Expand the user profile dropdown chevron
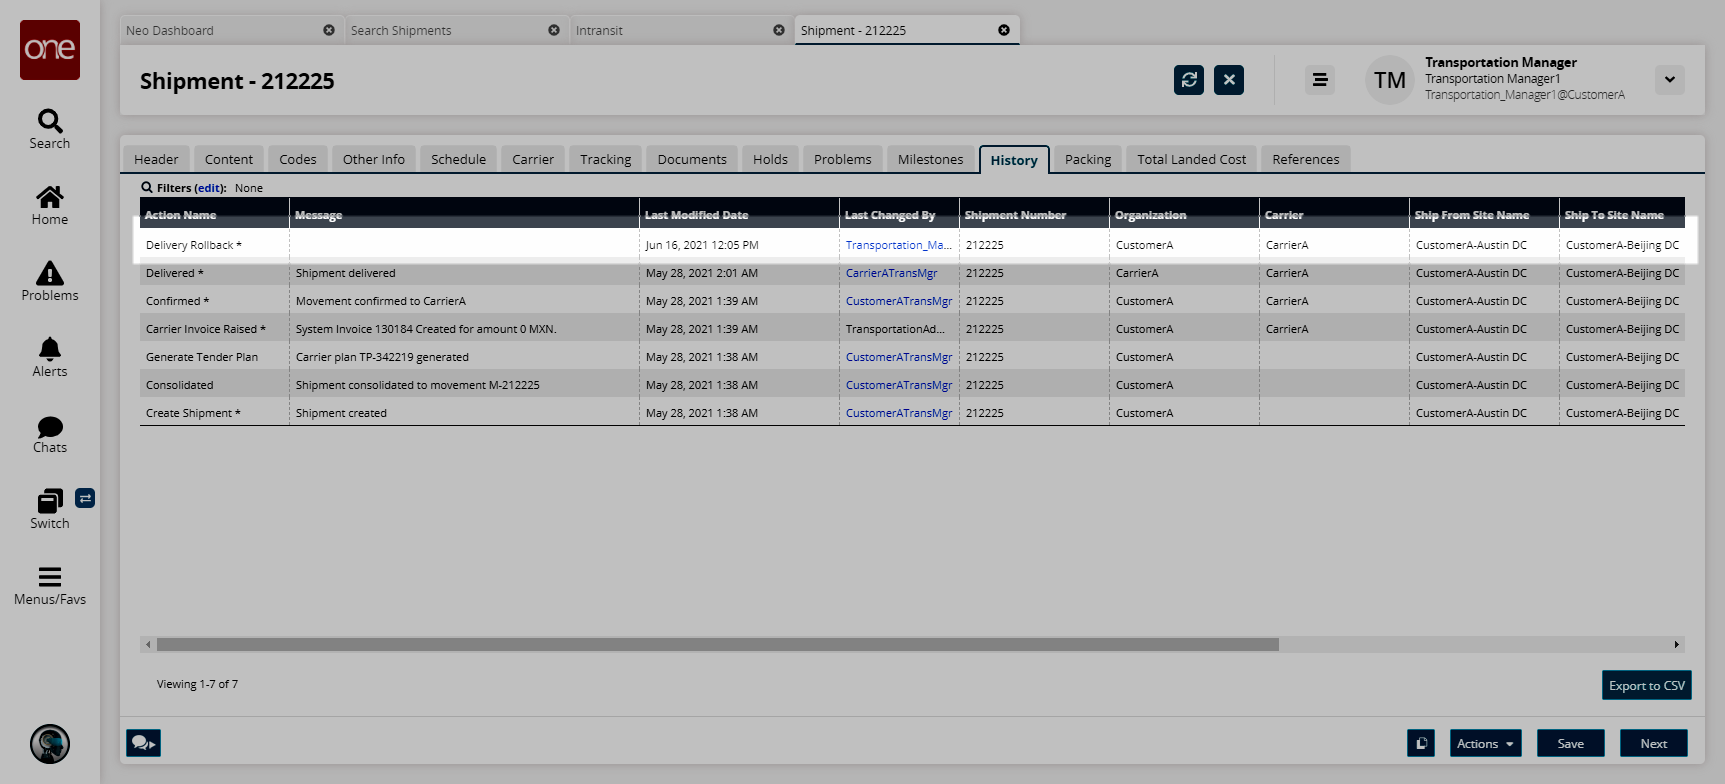Screen dimensions: 1725x784 tap(1669, 80)
